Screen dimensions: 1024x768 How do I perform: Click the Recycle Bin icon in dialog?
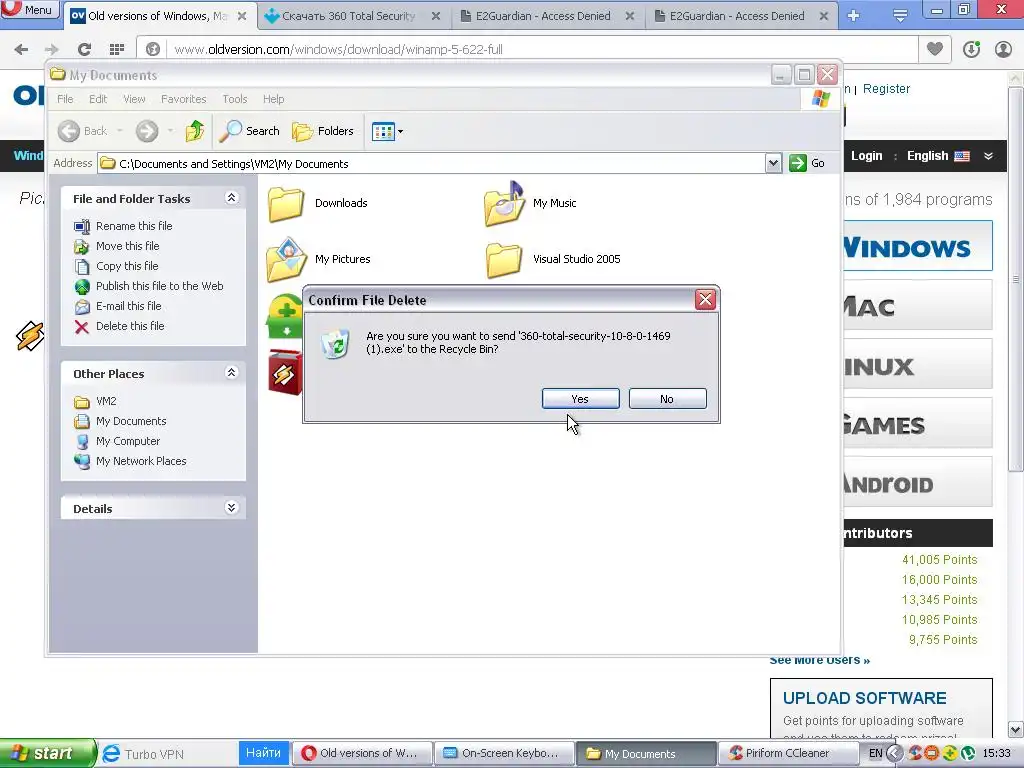336,344
